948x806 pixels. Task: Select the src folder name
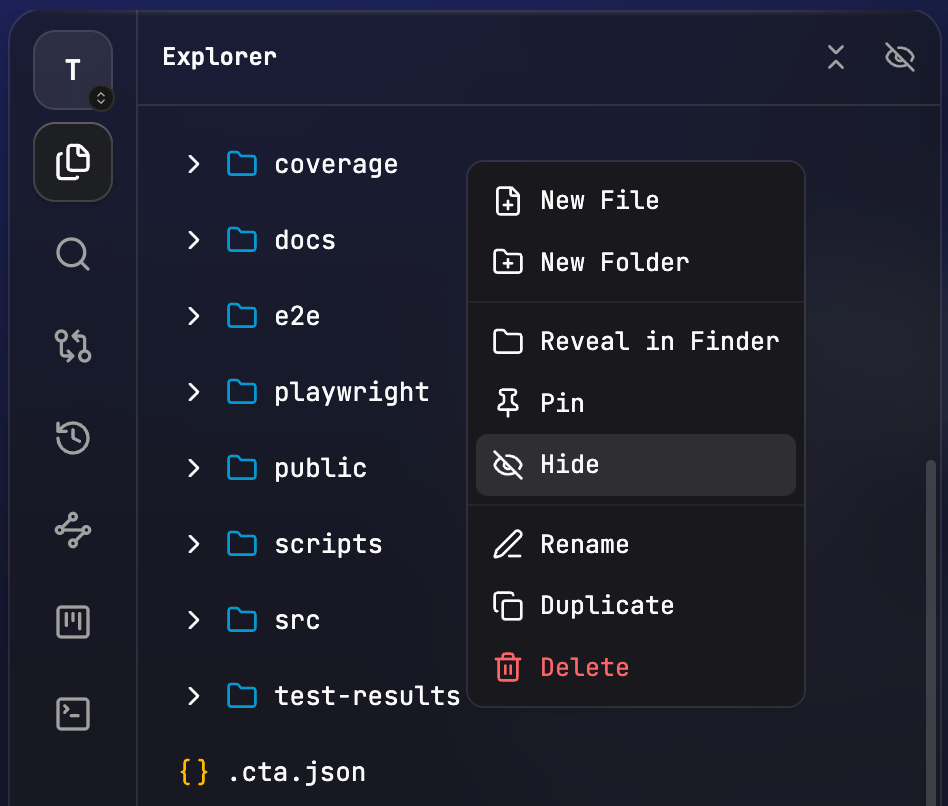coord(297,621)
